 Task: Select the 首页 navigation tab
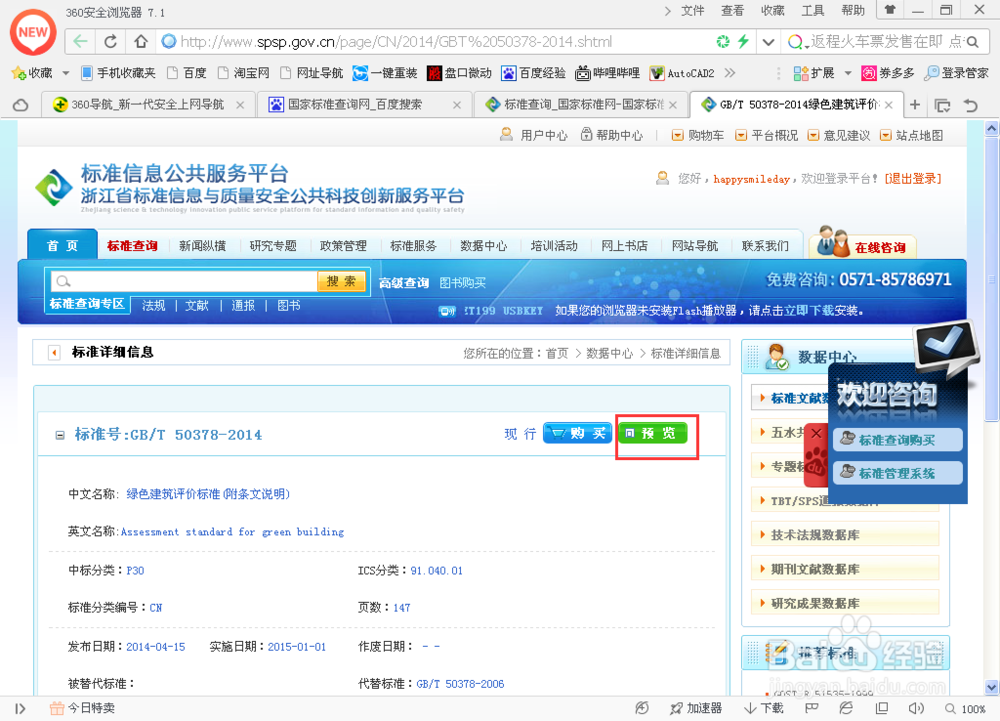62,245
